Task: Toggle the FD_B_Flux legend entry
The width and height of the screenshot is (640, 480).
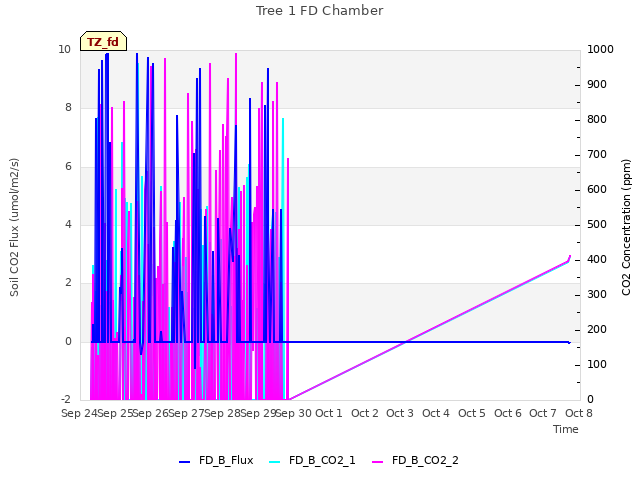Action: 216,460
